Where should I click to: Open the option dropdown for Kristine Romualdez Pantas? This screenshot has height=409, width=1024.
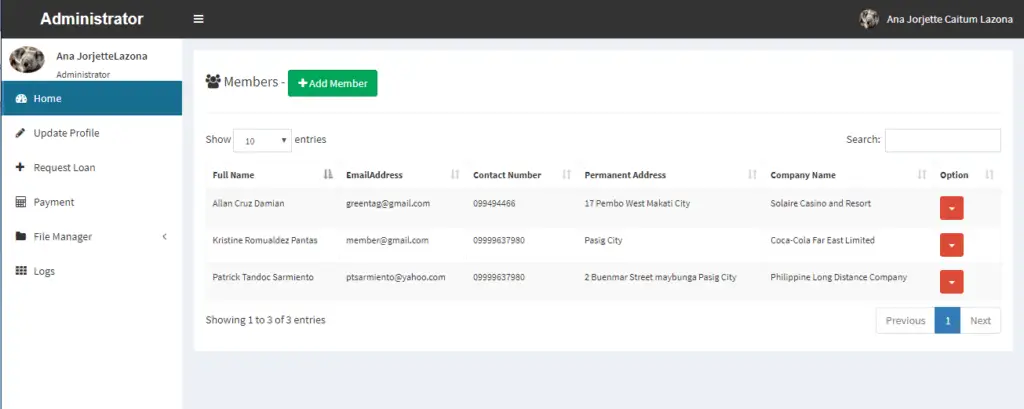pyautogui.click(x=952, y=245)
